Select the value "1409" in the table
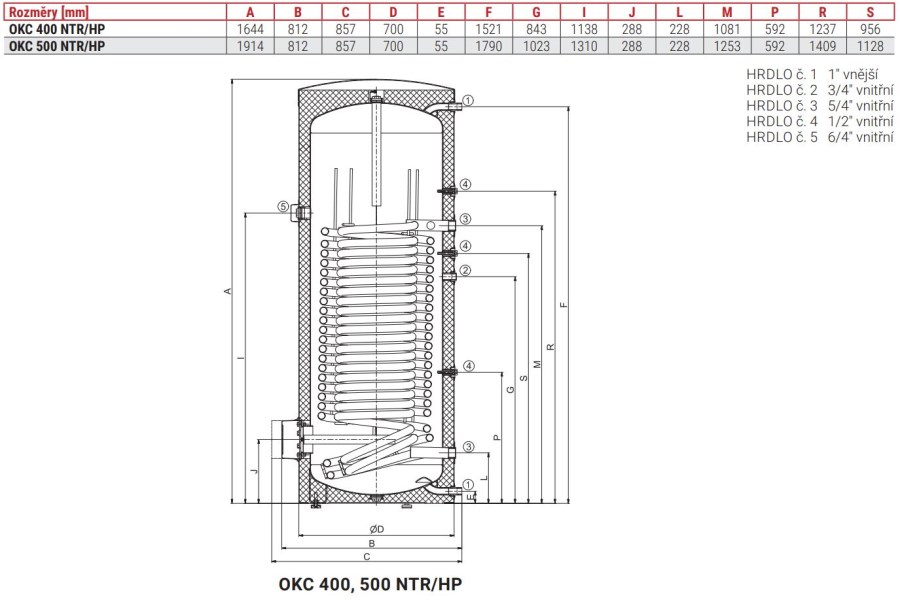The height and width of the screenshot is (604, 900). point(823,46)
